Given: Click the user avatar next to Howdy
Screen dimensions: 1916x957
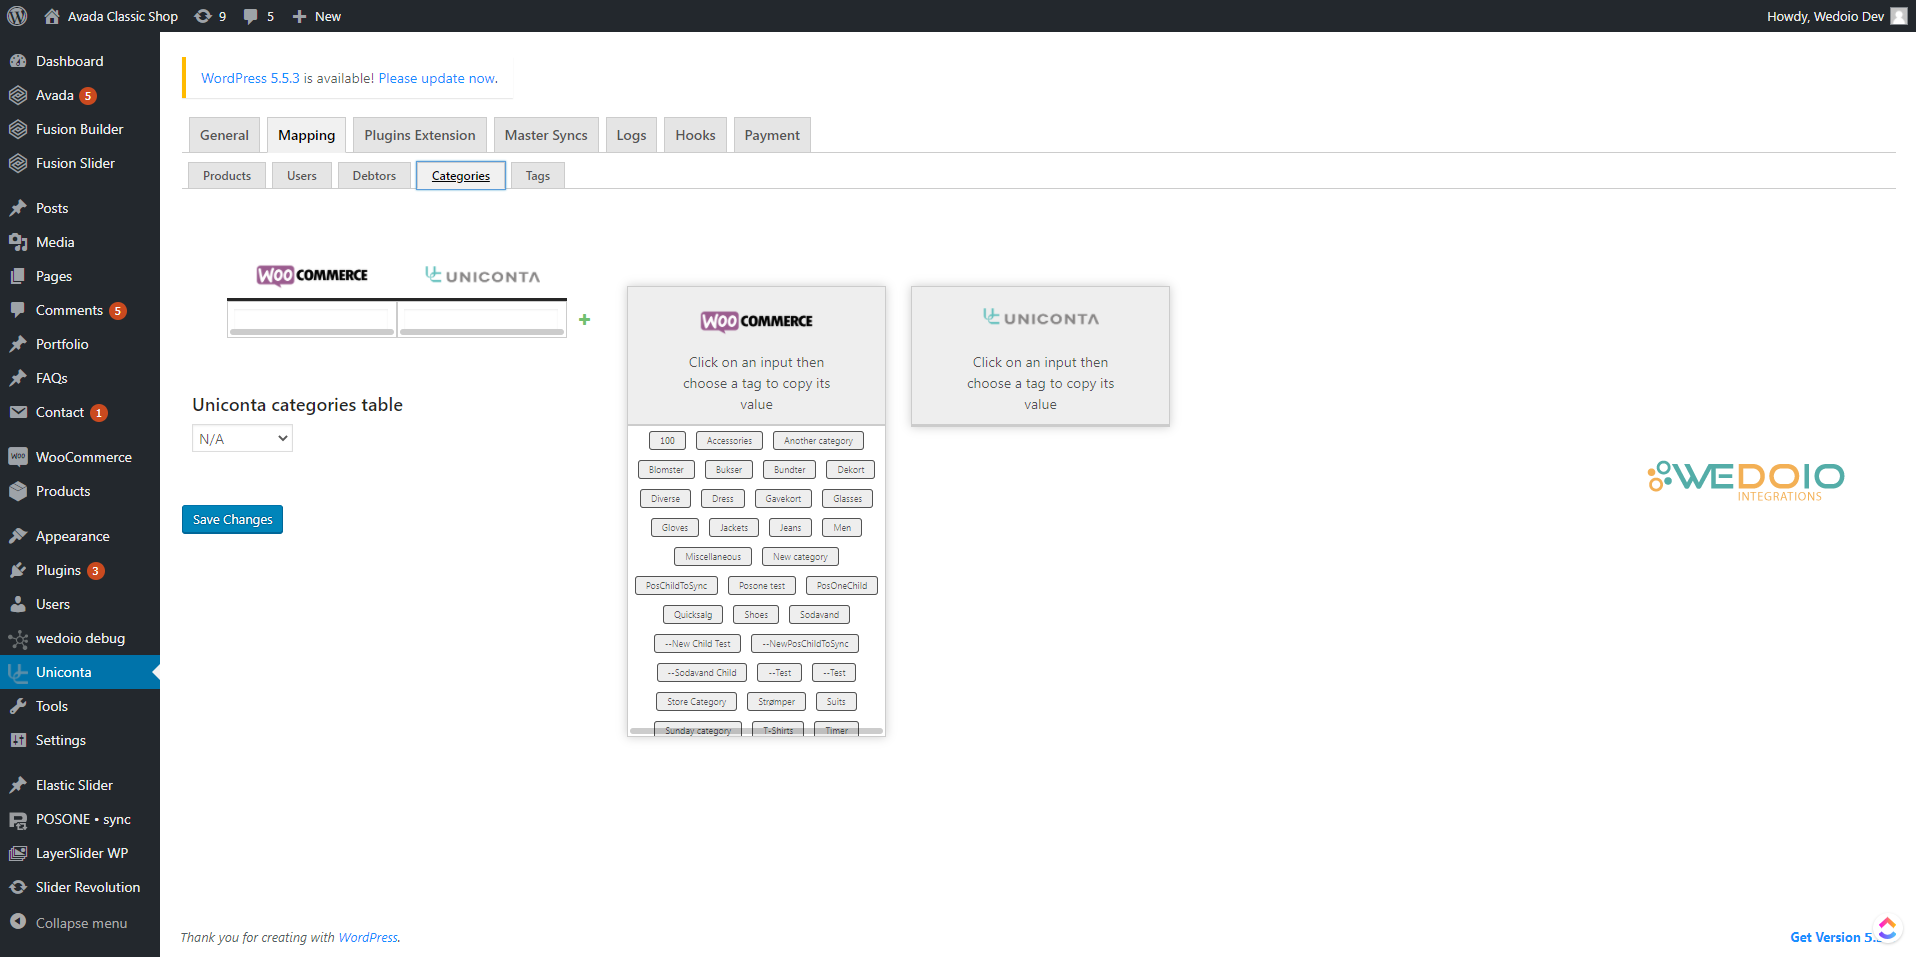Looking at the screenshot, I should (1899, 16).
